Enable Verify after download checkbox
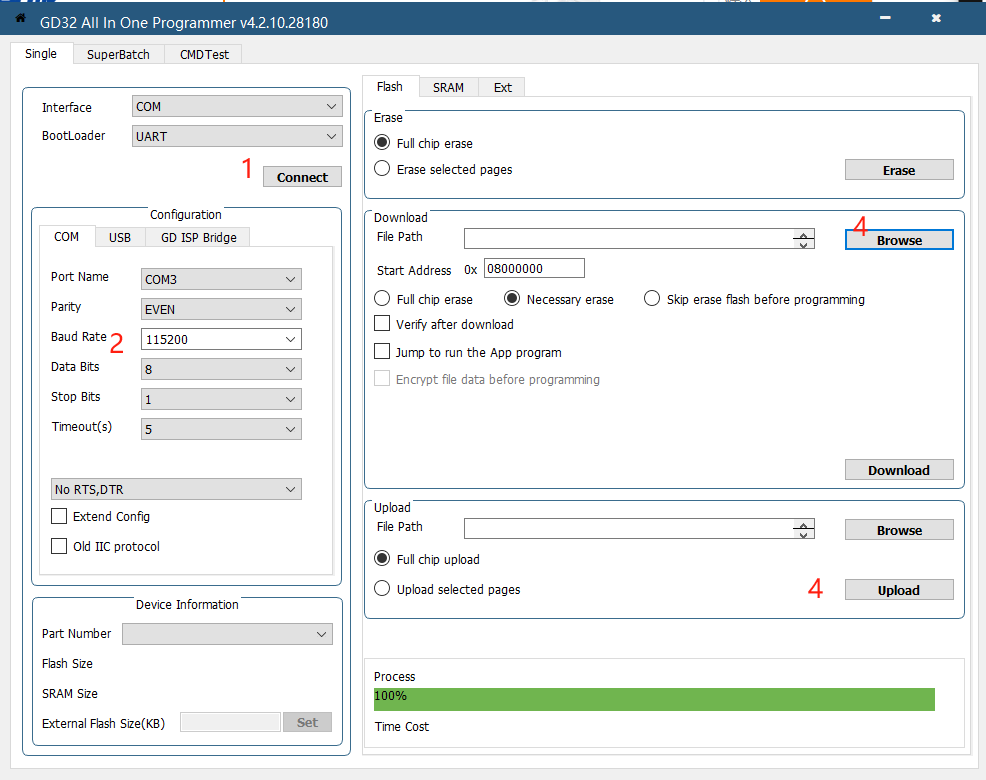 coord(382,324)
